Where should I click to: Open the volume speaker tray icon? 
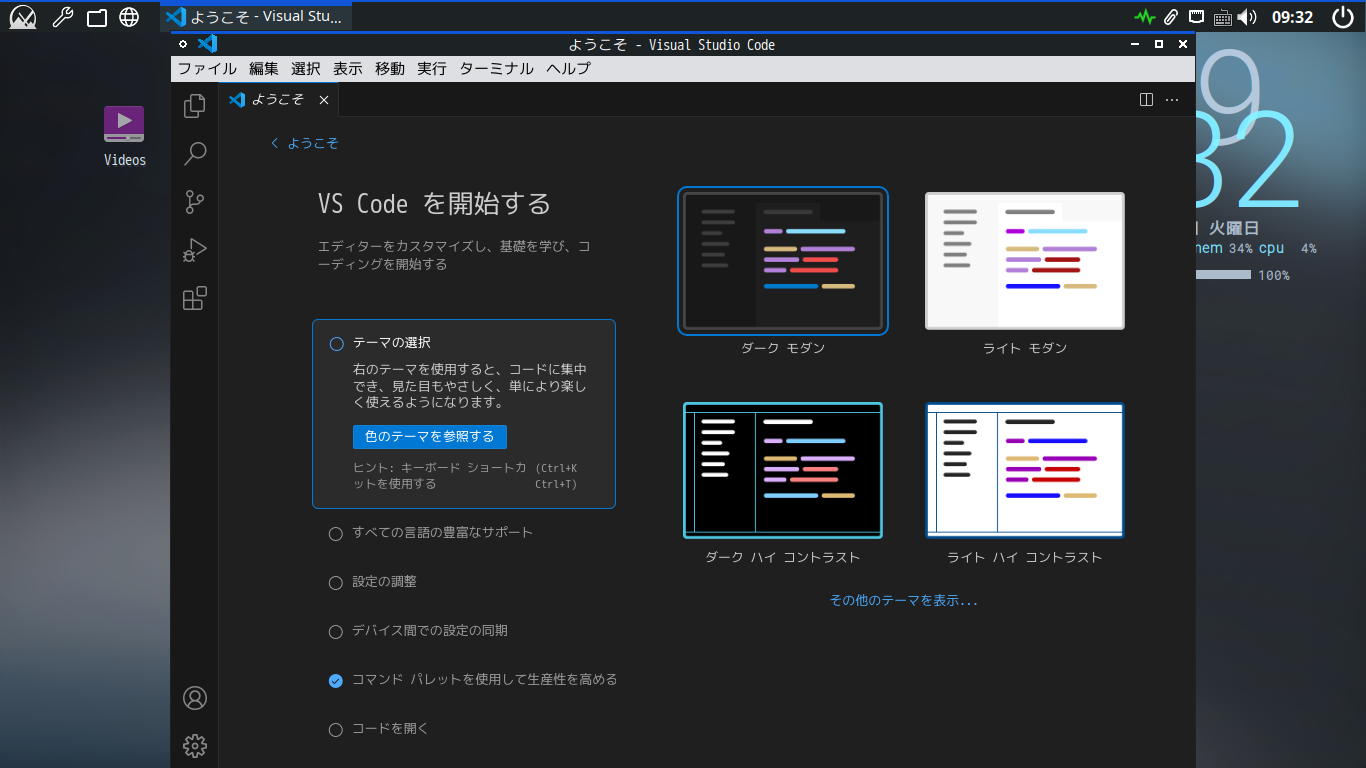click(x=1246, y=17)
